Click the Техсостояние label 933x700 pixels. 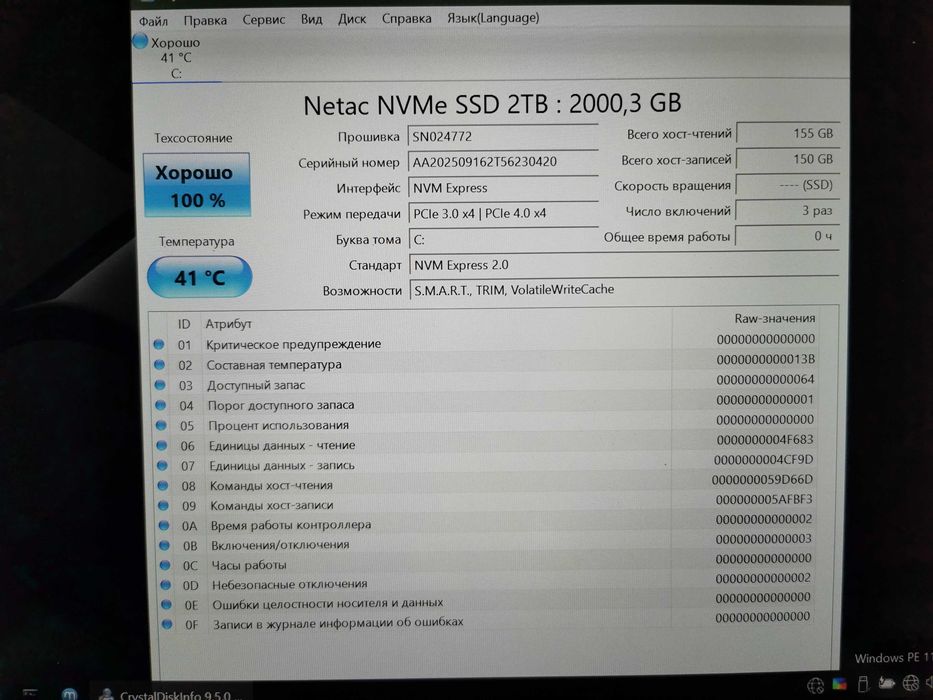tap(193, 138)
